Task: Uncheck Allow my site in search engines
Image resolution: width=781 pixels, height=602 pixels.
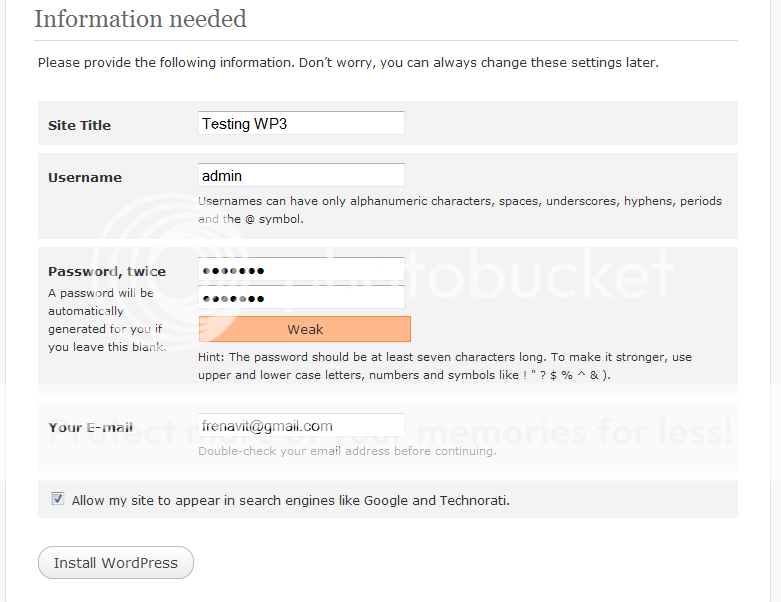Action: pyautogui.click(x=58, y=498)
